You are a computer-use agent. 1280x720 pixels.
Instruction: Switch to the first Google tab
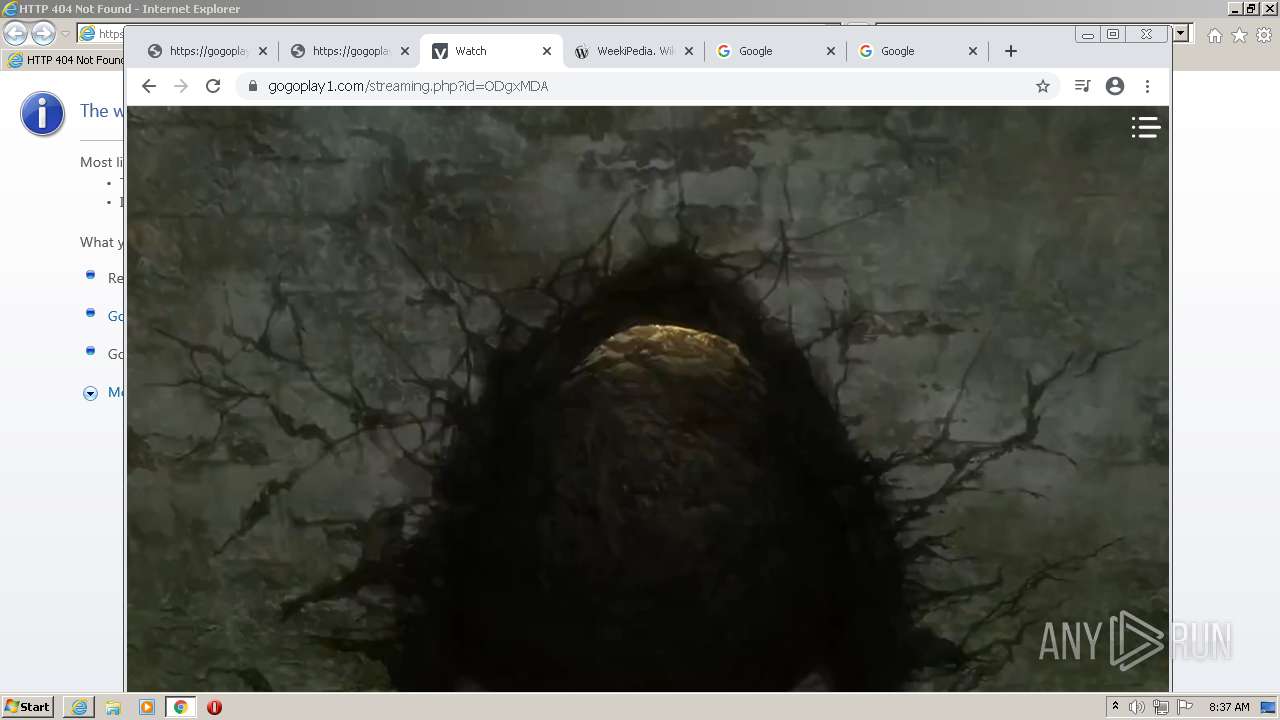coord(775,51)
